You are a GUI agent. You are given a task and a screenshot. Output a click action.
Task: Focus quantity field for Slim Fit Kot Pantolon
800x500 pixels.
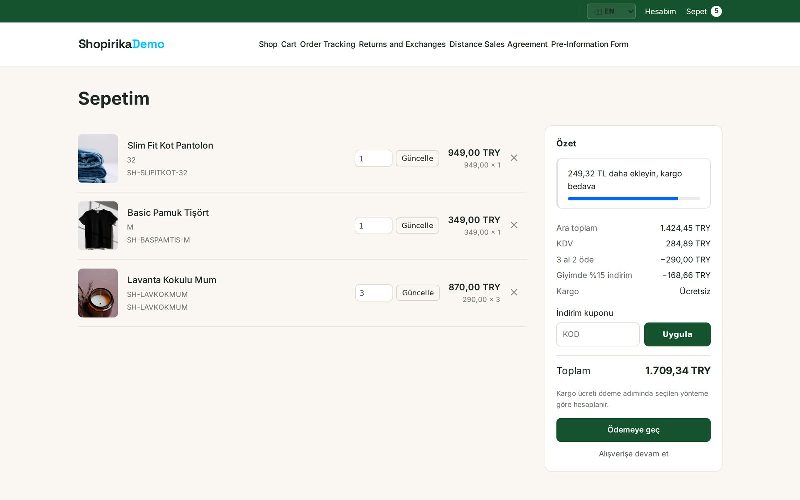pyautogui.click(x=373, y=158)
